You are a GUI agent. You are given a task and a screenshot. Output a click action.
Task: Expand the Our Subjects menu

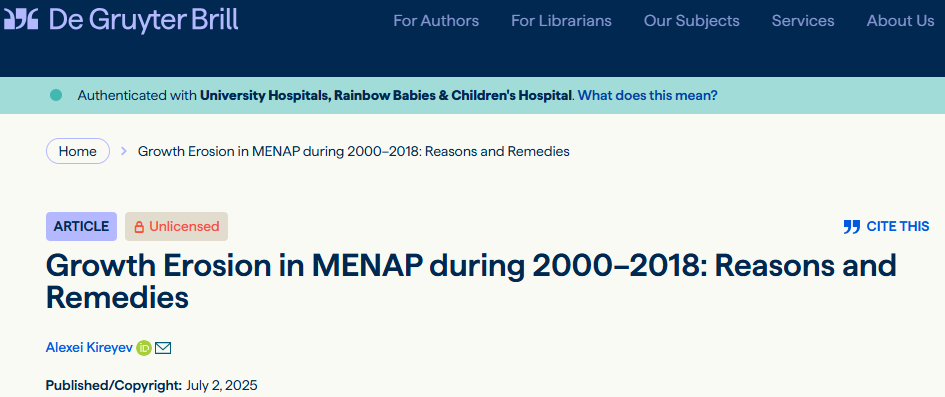[691, 20]
